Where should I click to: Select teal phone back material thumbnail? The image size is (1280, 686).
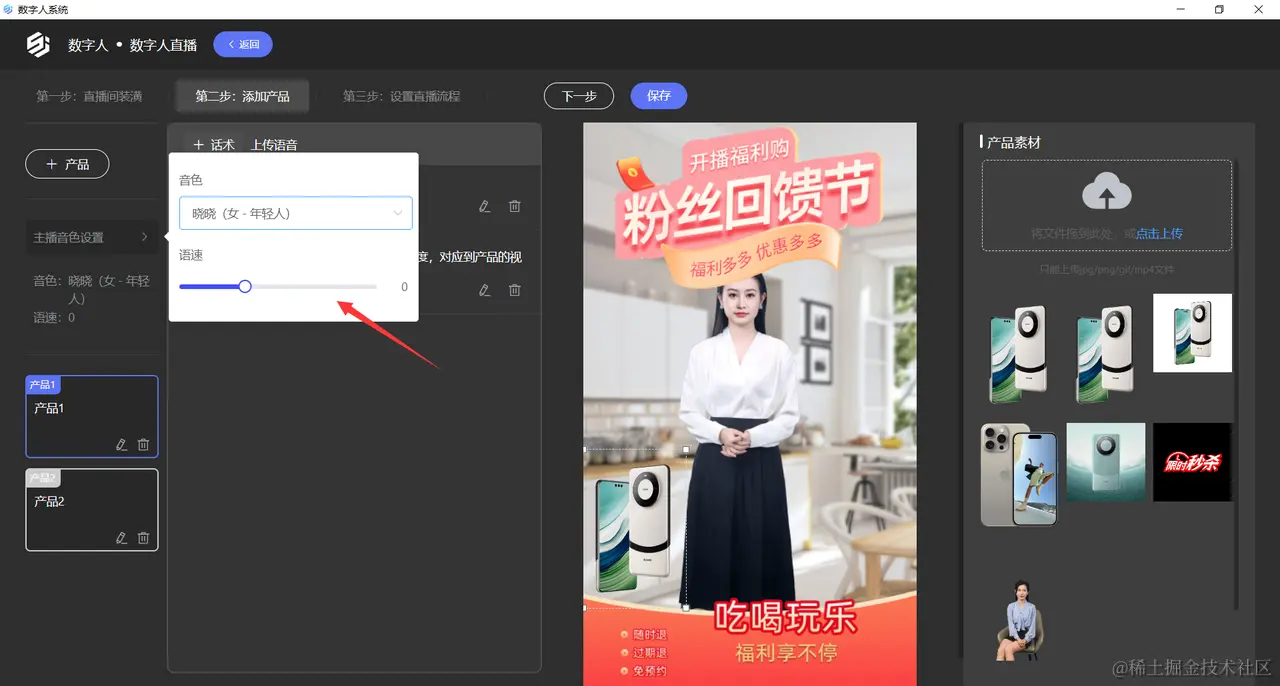[x=1105, y=462]
